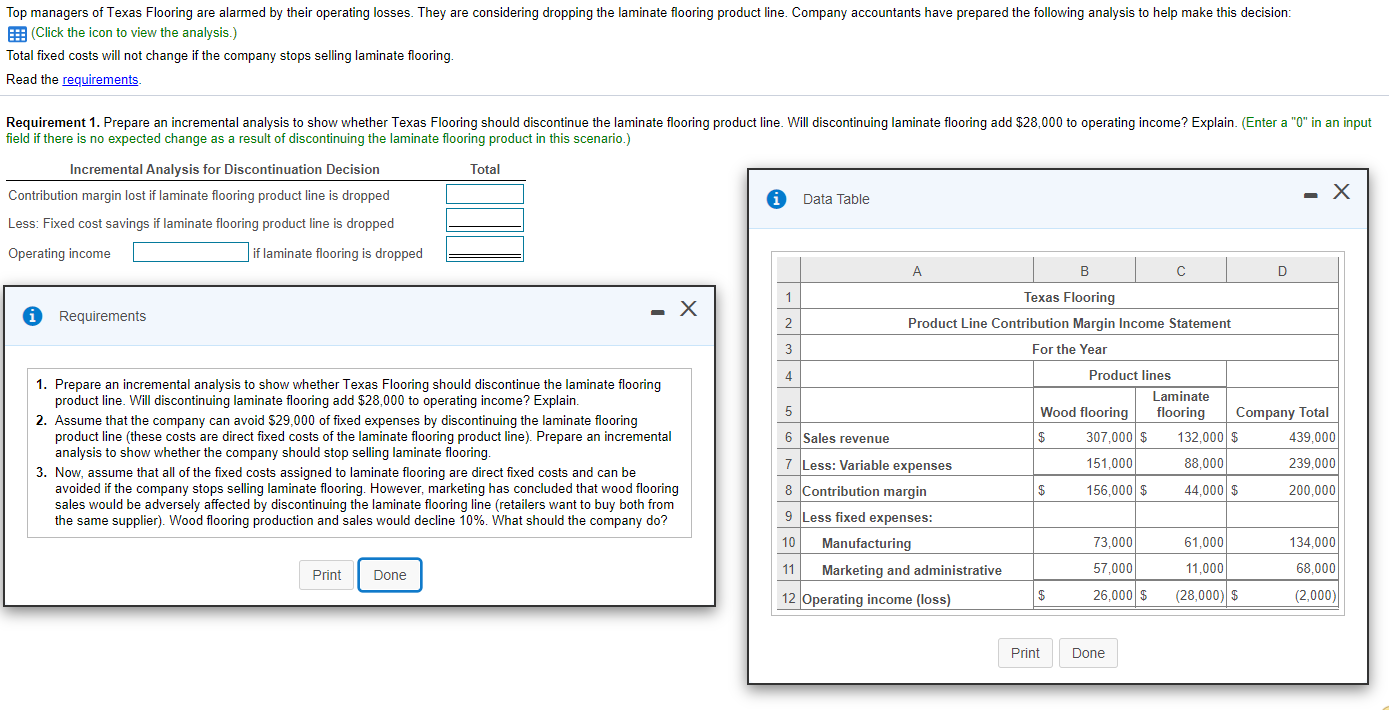Click Done in the Data Table dialog
Viewport: 1389px width, 710px height.
click(x=1088, y=653)
